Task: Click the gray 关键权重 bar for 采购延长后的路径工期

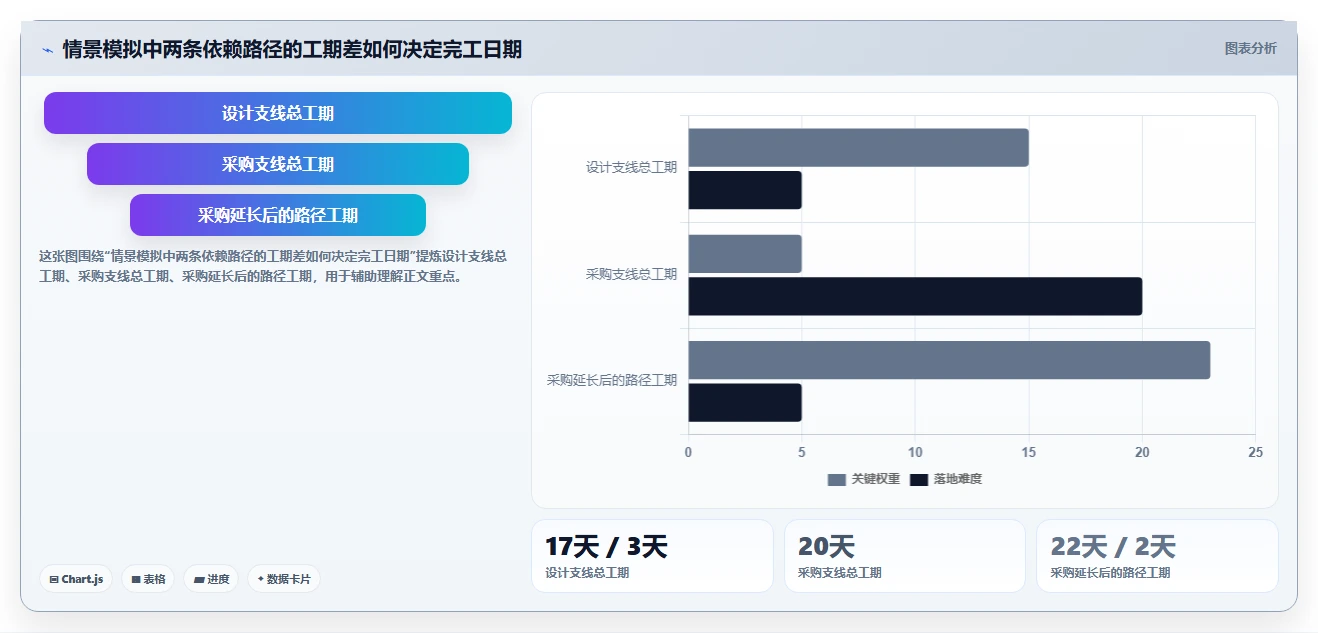Action: [949, 360]
